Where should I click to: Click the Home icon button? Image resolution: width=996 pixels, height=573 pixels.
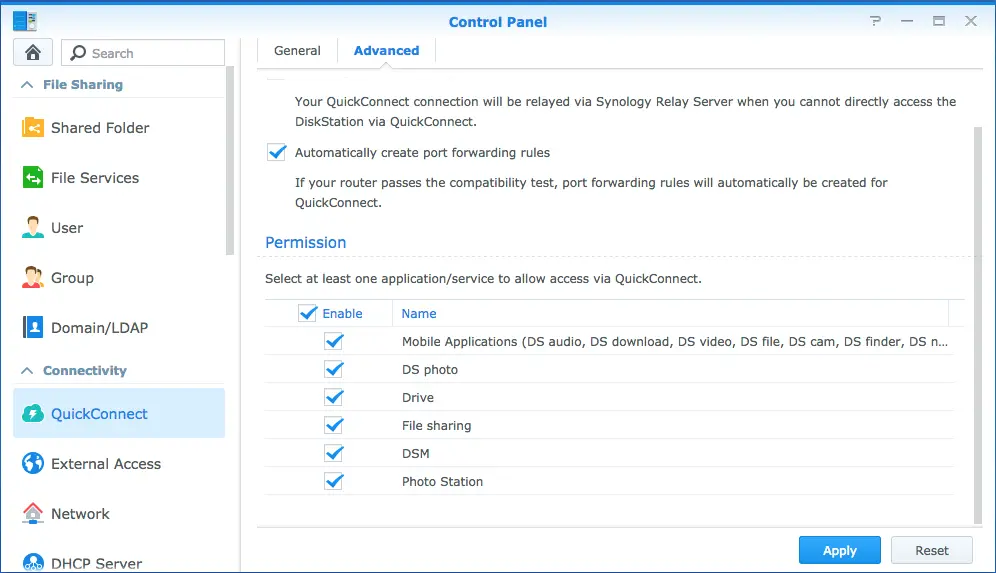click(32, 53)
